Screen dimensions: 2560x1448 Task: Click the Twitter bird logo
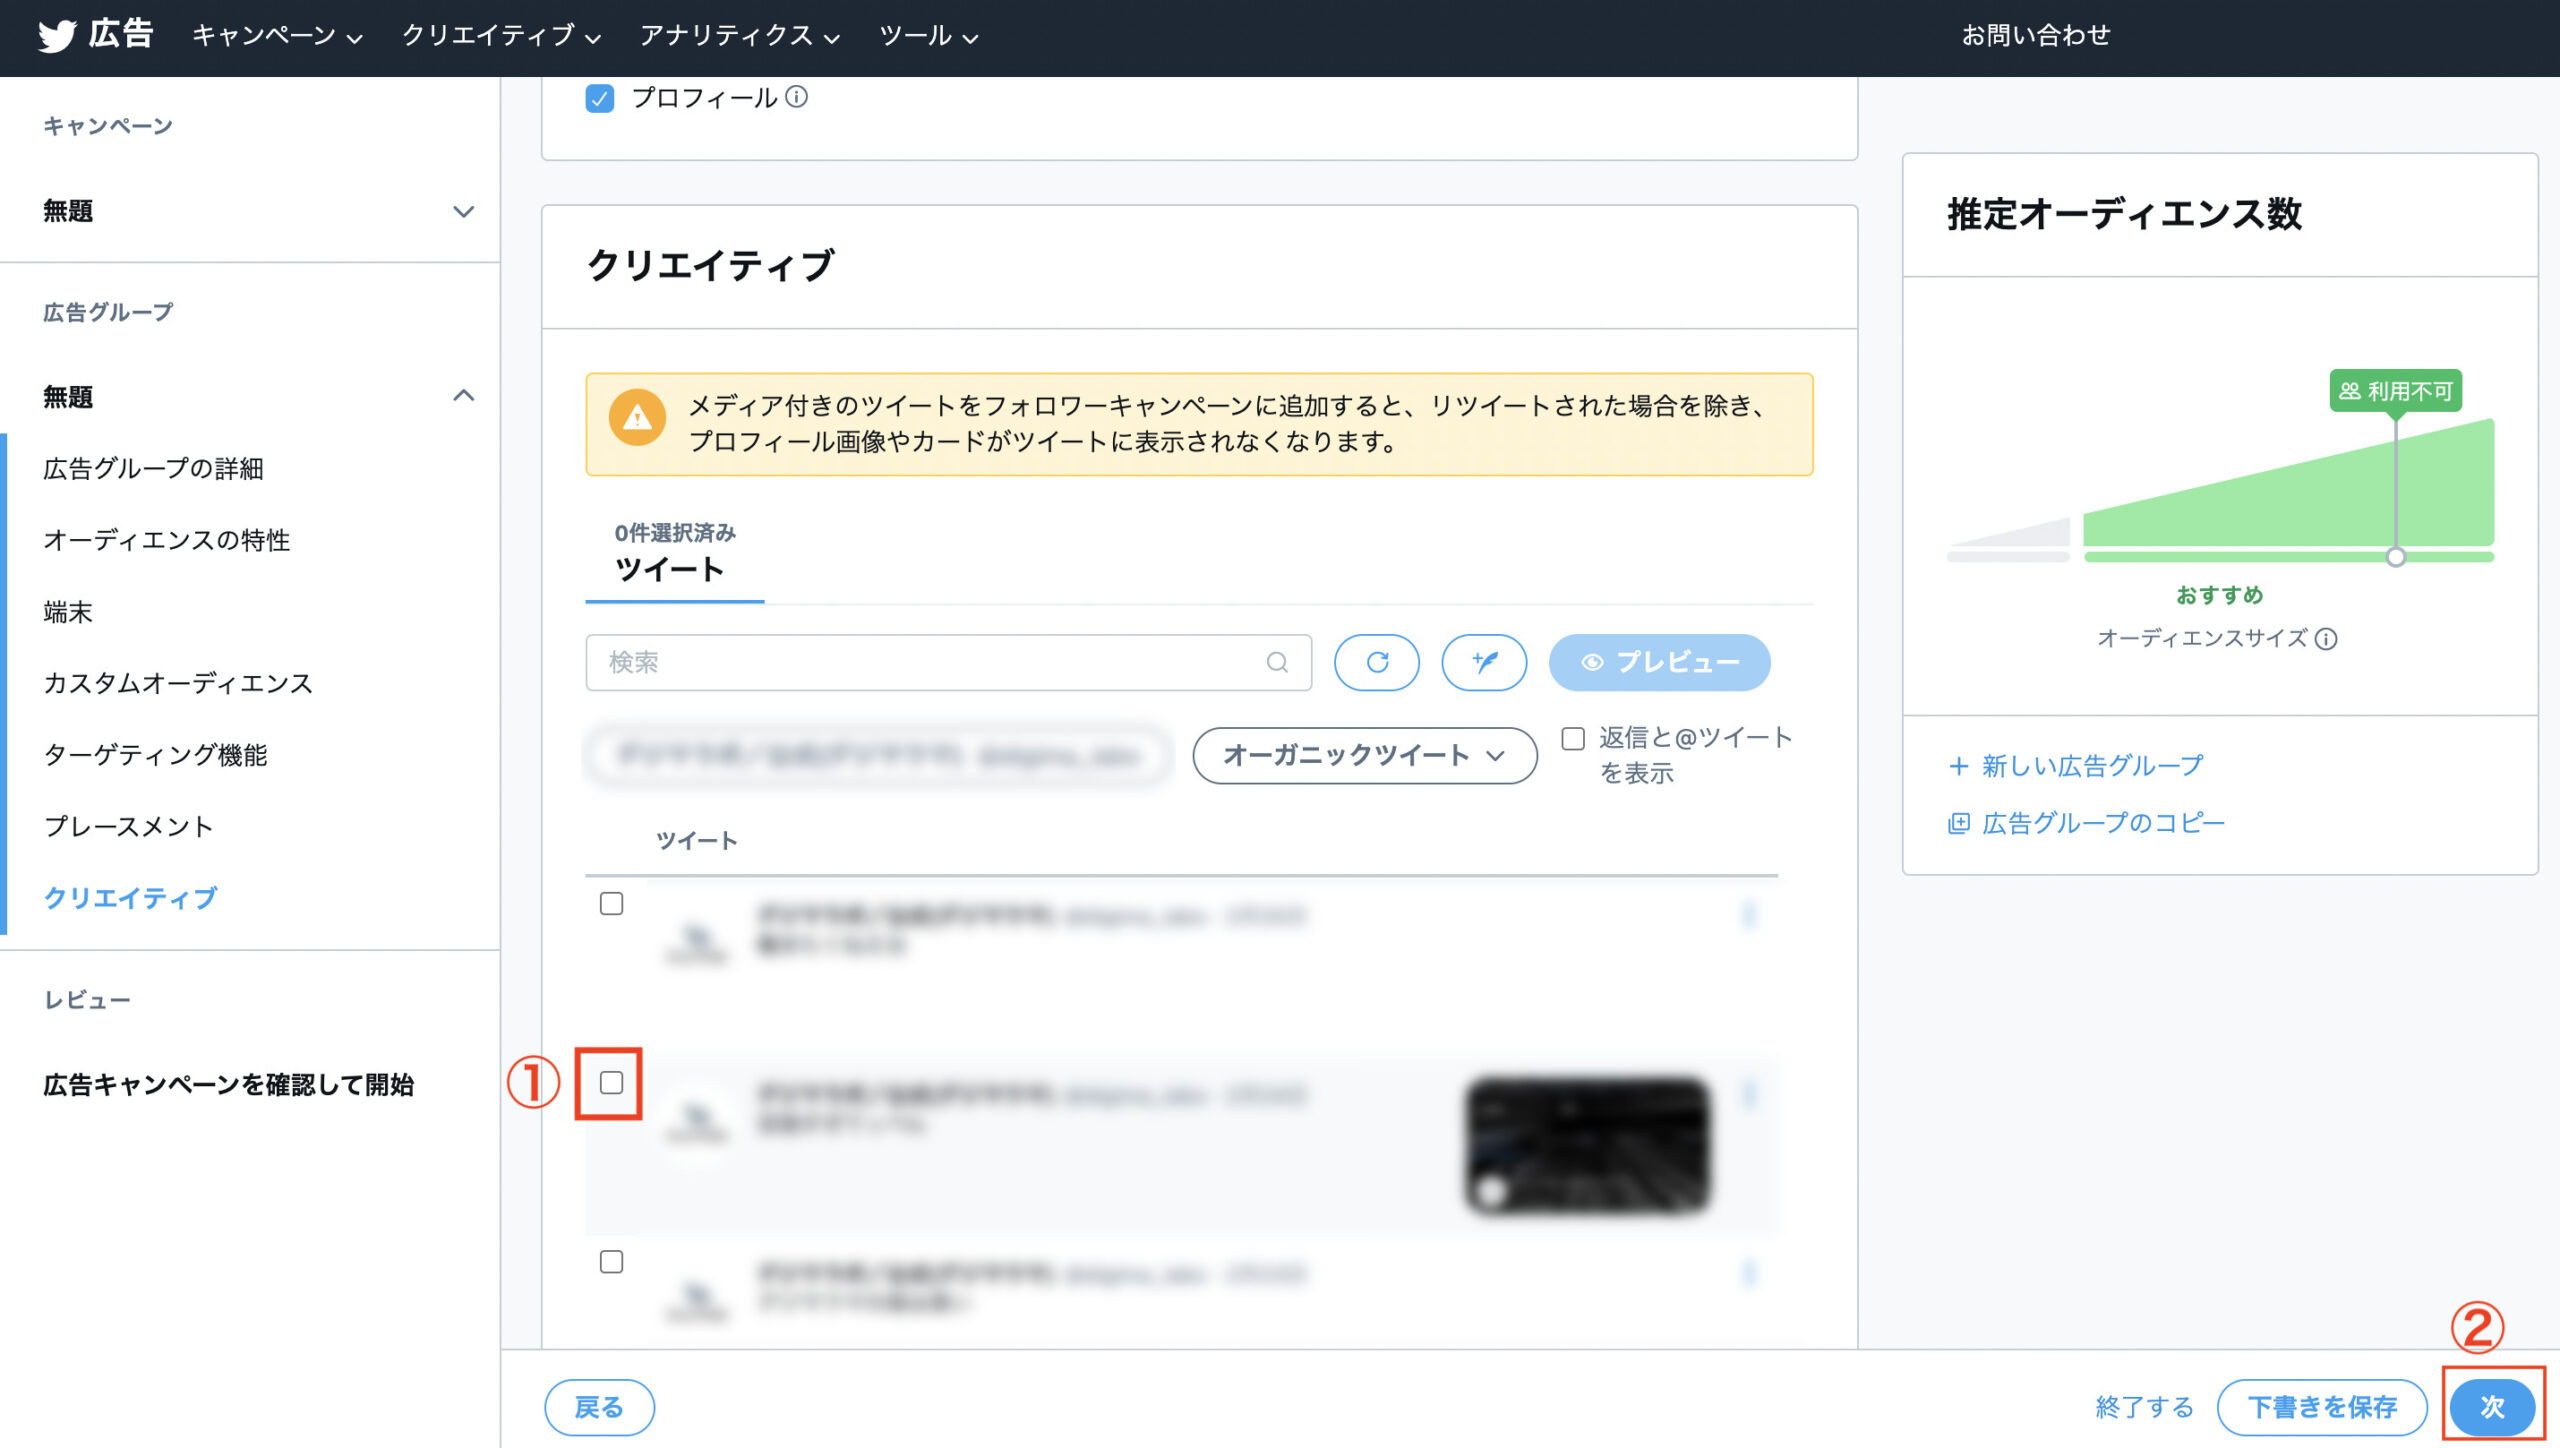(x=57, y=36)
